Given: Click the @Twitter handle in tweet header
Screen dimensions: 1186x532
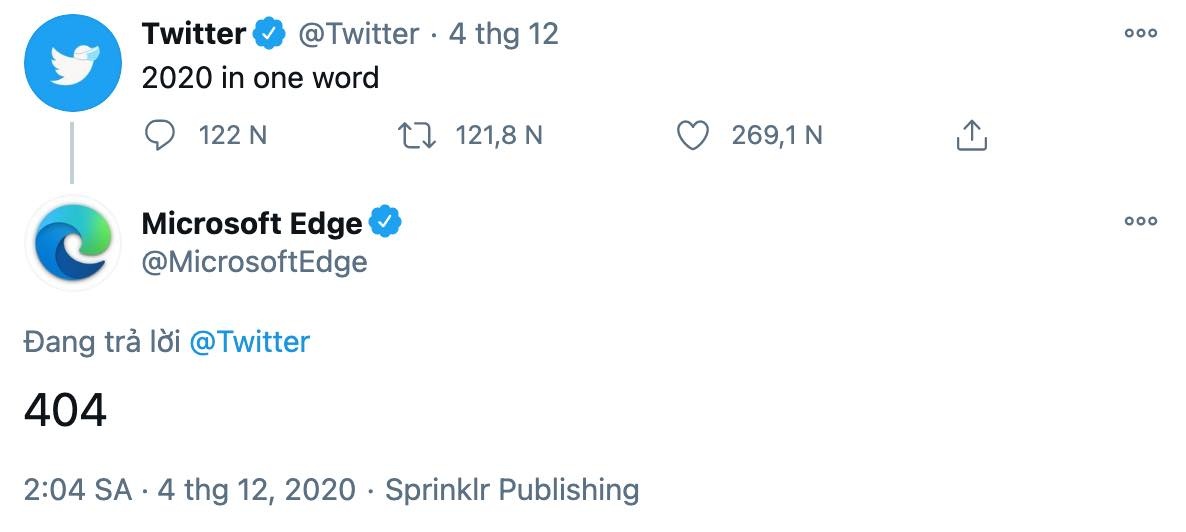Looking at the screenshot, I should click(x=359, y=34).
